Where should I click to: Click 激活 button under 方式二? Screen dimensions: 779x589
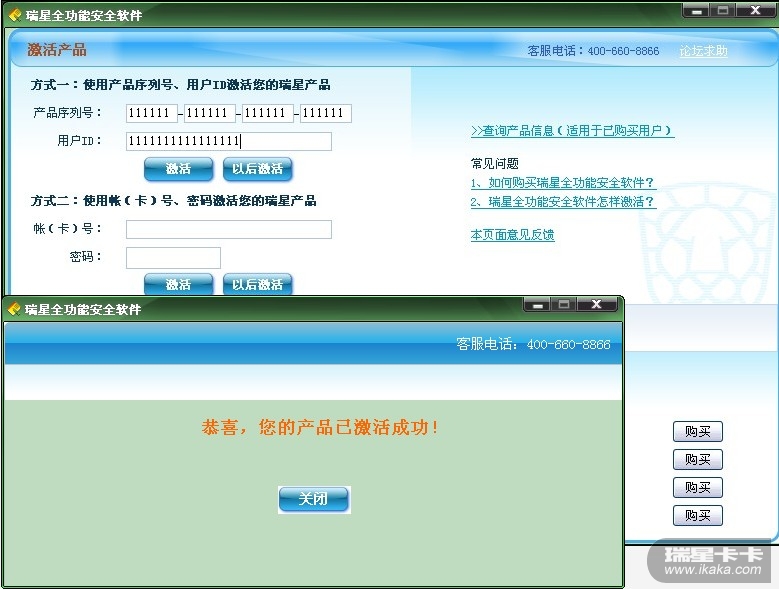click(x=178, y=284)
